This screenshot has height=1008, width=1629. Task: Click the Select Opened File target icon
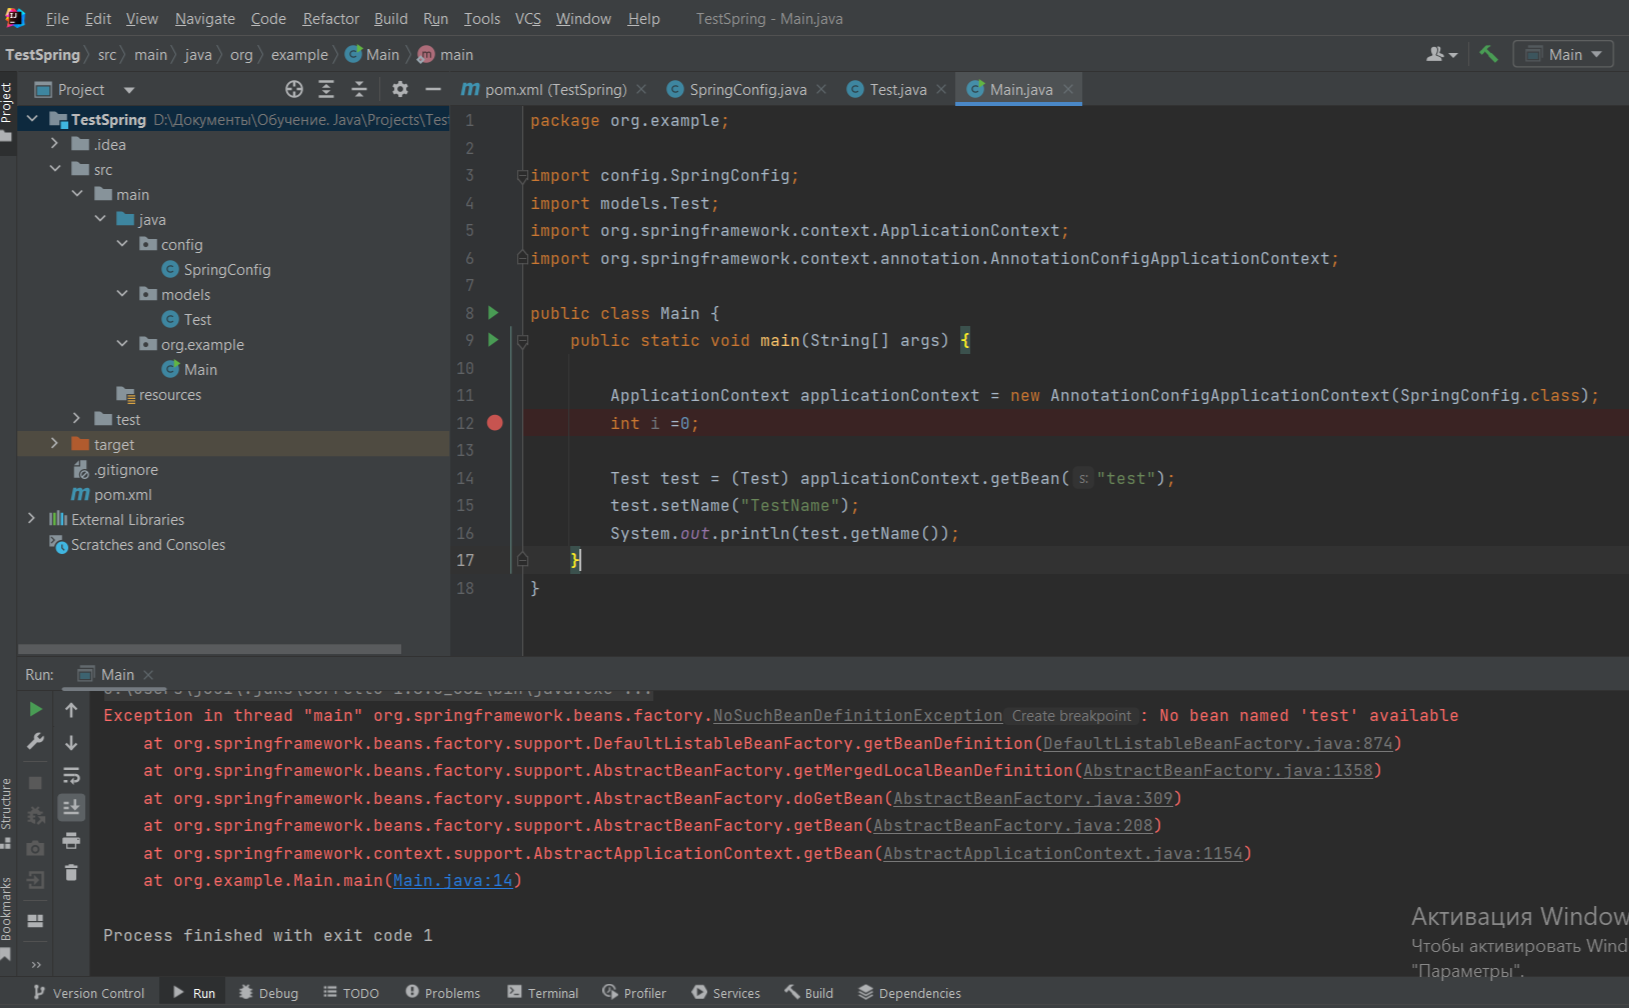pos(294,89)
